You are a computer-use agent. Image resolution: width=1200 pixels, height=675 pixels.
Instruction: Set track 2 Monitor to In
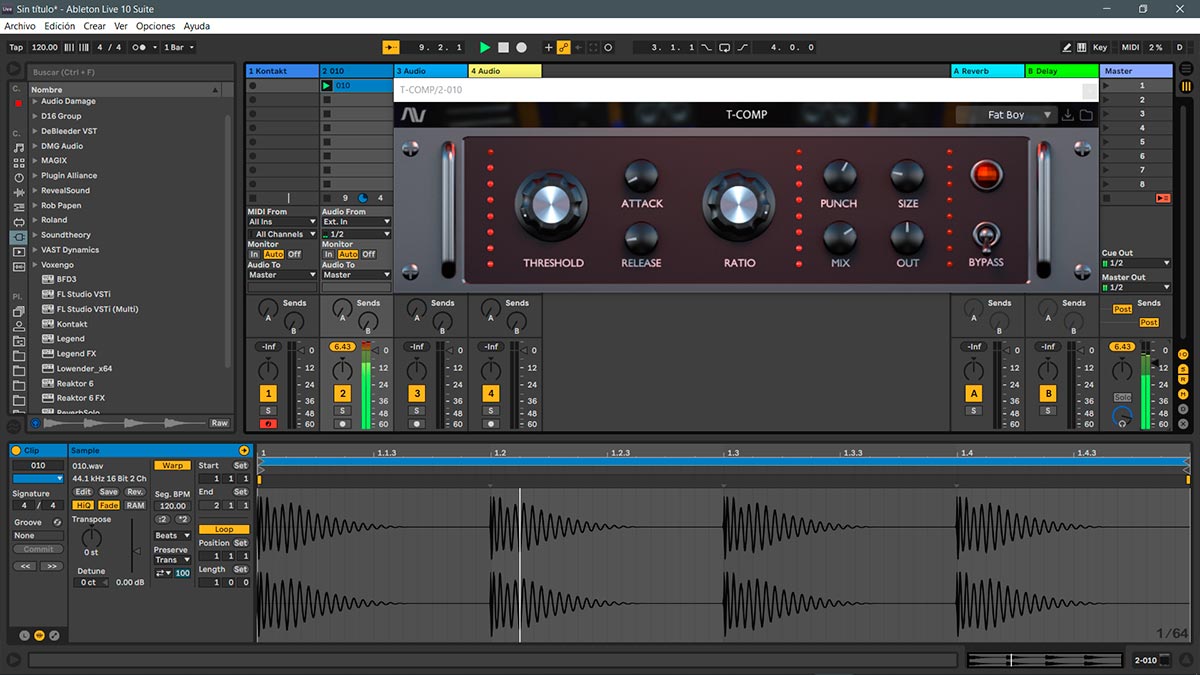pyautogui.click(x=327, y=254)
